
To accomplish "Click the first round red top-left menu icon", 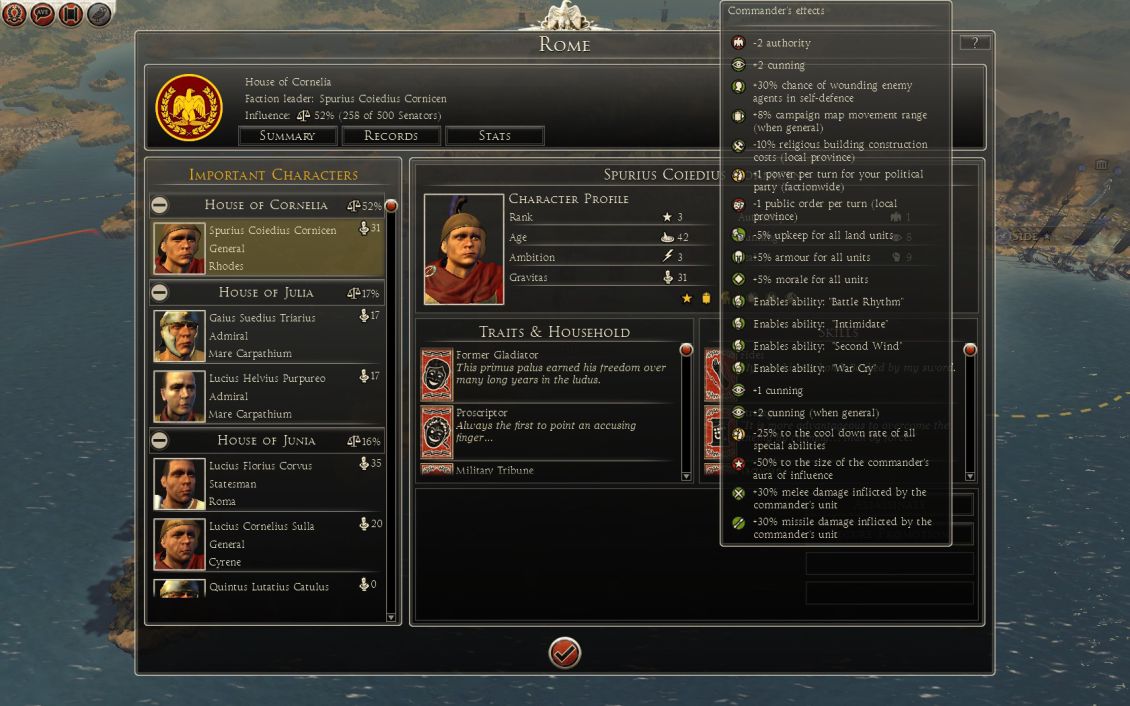I will 14,13.
